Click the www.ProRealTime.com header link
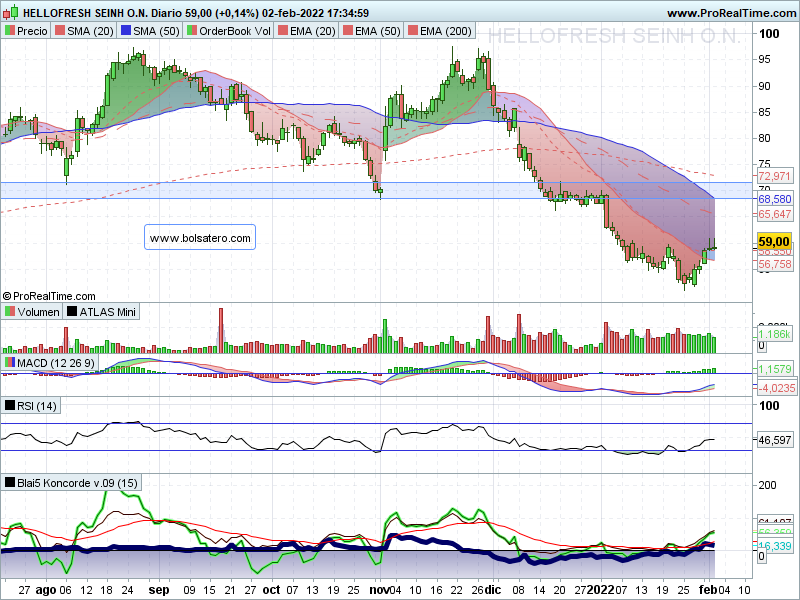 point(733,13)
